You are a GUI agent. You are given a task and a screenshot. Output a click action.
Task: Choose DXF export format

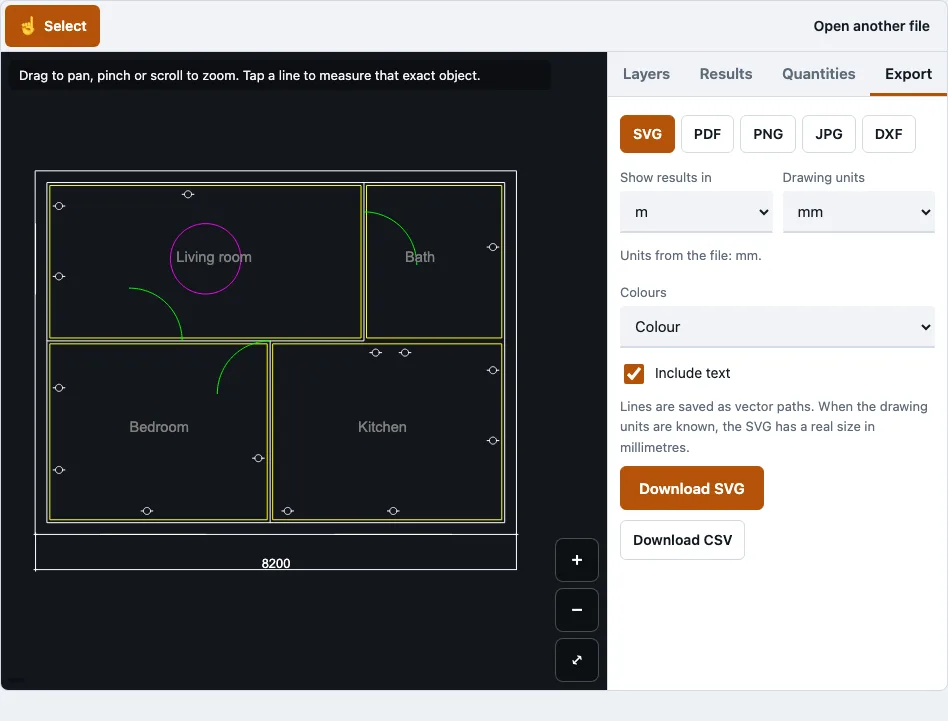tap(888, 134)
